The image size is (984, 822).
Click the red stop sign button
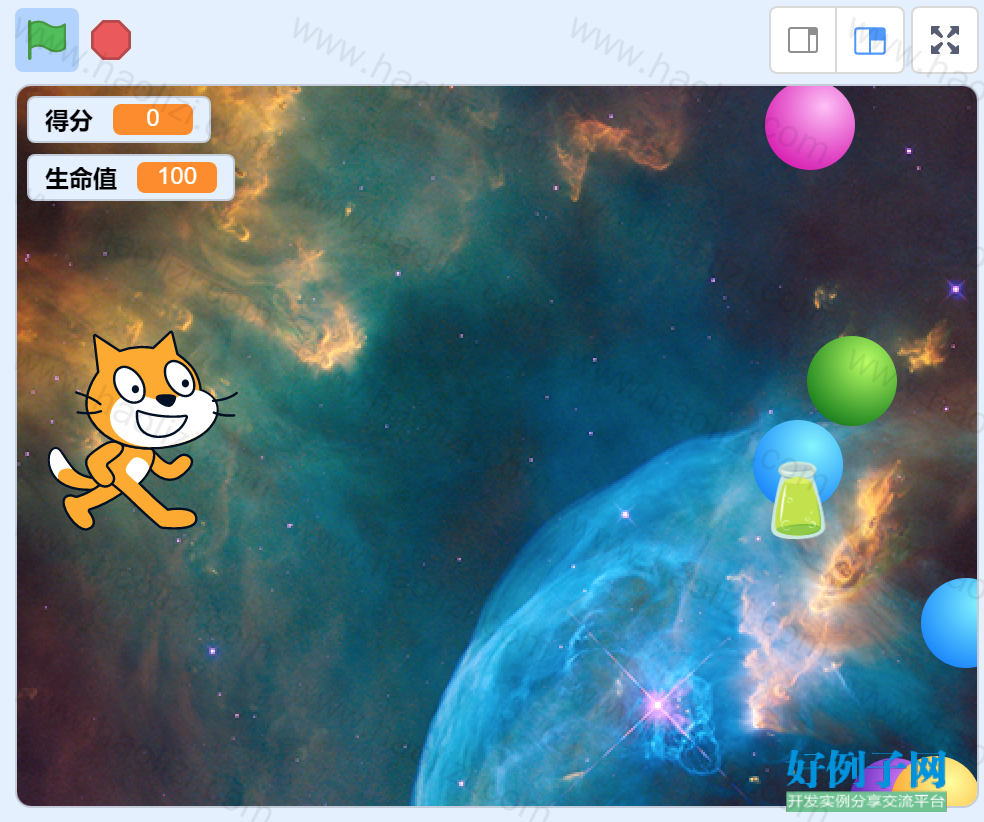coord(111,40)
